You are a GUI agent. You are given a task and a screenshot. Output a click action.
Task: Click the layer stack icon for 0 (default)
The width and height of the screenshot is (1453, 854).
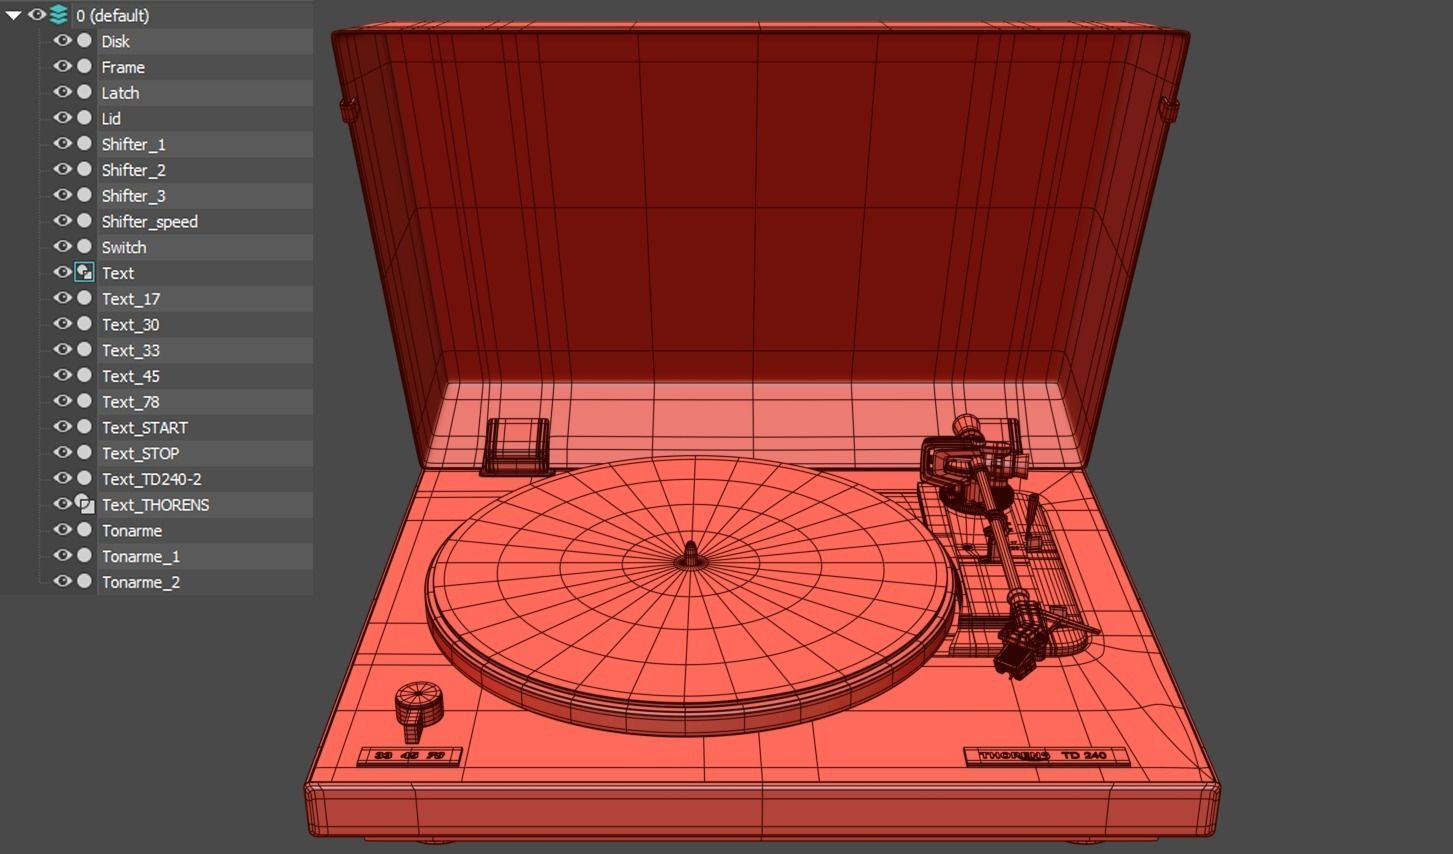click(59, 15)
